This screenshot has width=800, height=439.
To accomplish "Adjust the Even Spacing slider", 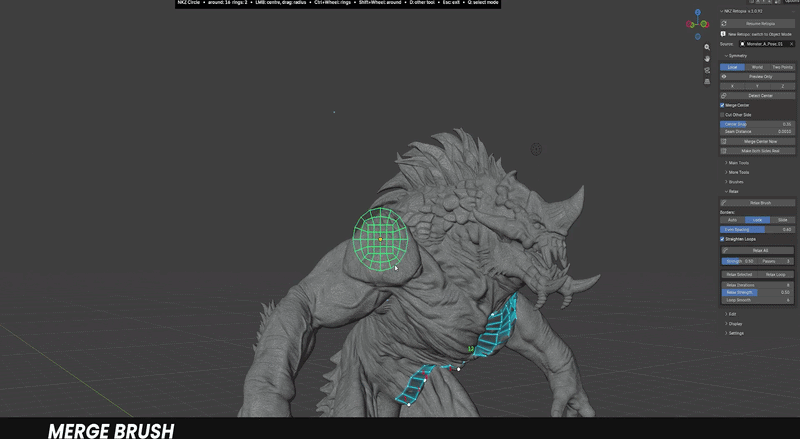I will coord(757,230).
